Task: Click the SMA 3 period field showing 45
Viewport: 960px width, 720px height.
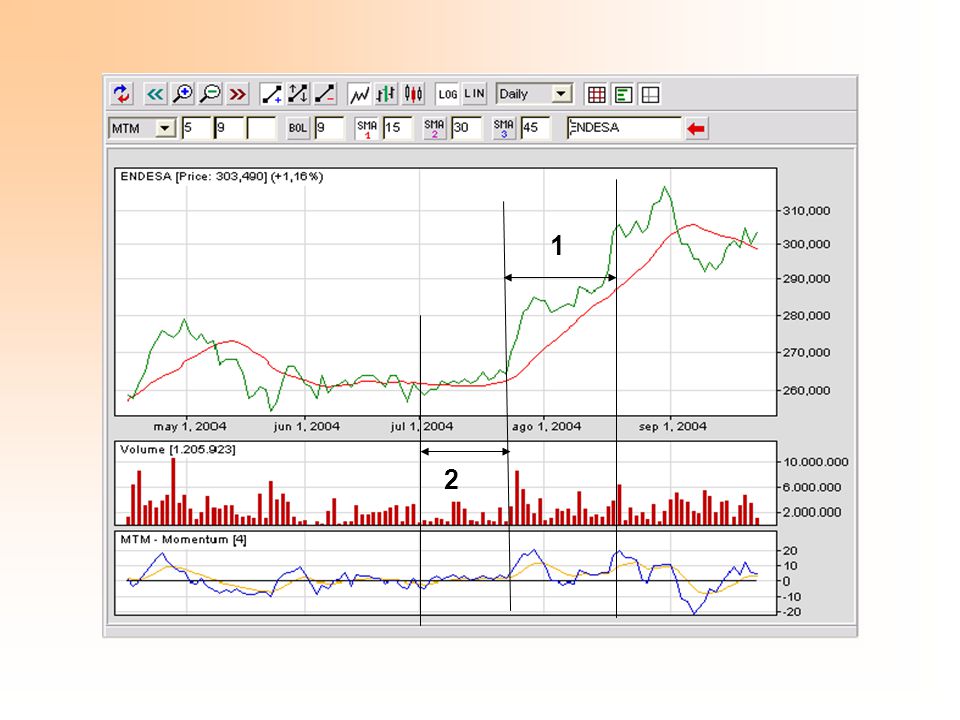Action: pyautogui.click(x=536, y=128)
